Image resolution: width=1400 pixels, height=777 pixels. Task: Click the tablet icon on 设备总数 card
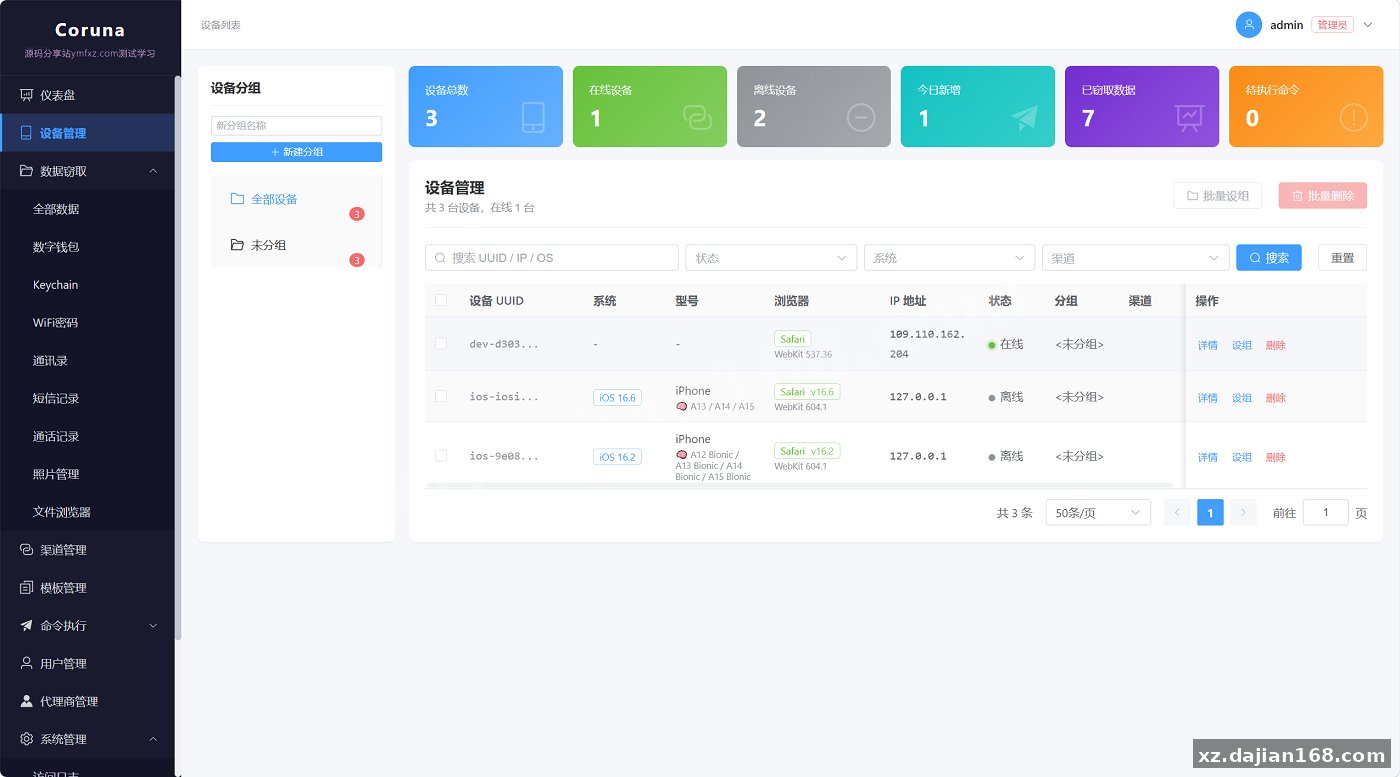click(x=533, y=118)
